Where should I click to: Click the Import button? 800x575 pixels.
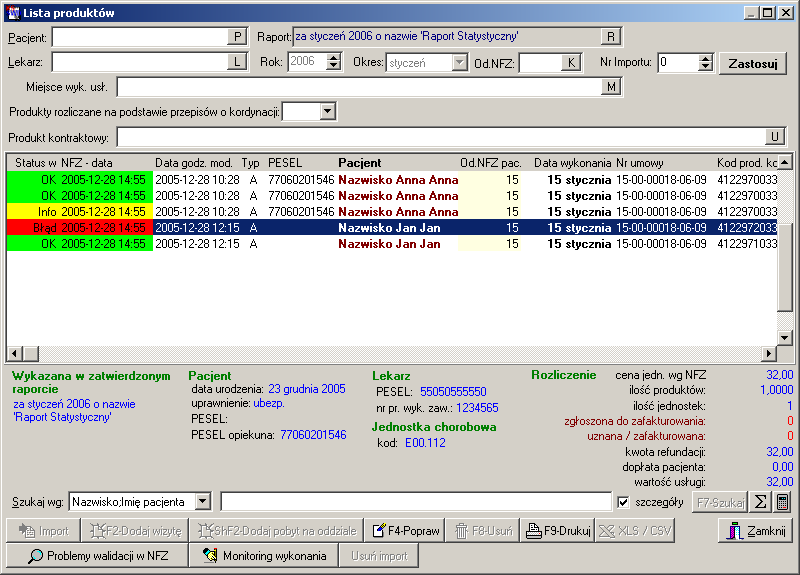point(44,531)
